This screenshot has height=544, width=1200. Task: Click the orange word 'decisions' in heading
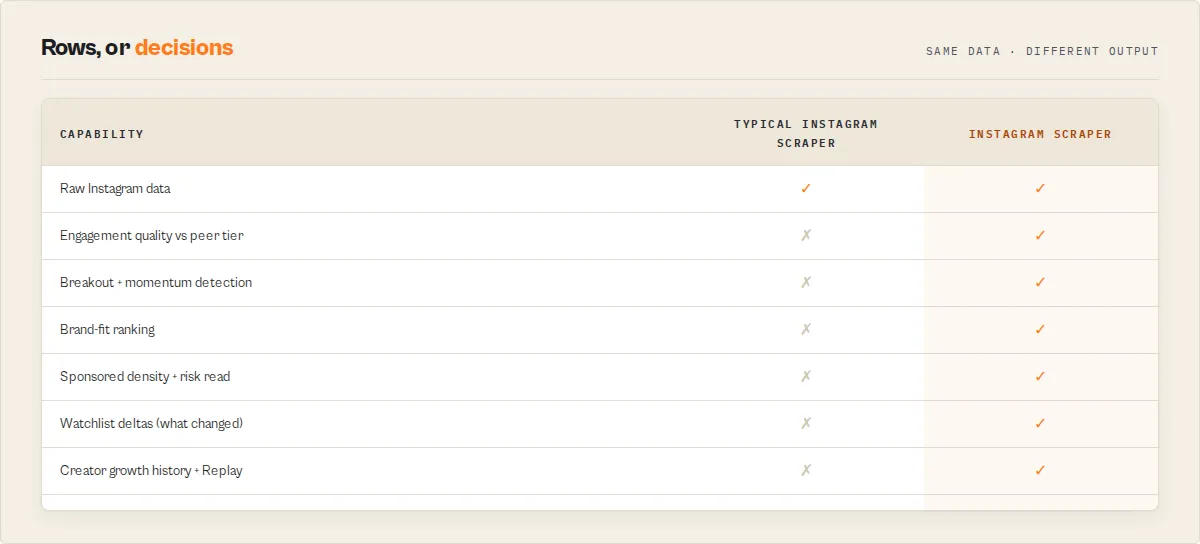pos(184,47)
